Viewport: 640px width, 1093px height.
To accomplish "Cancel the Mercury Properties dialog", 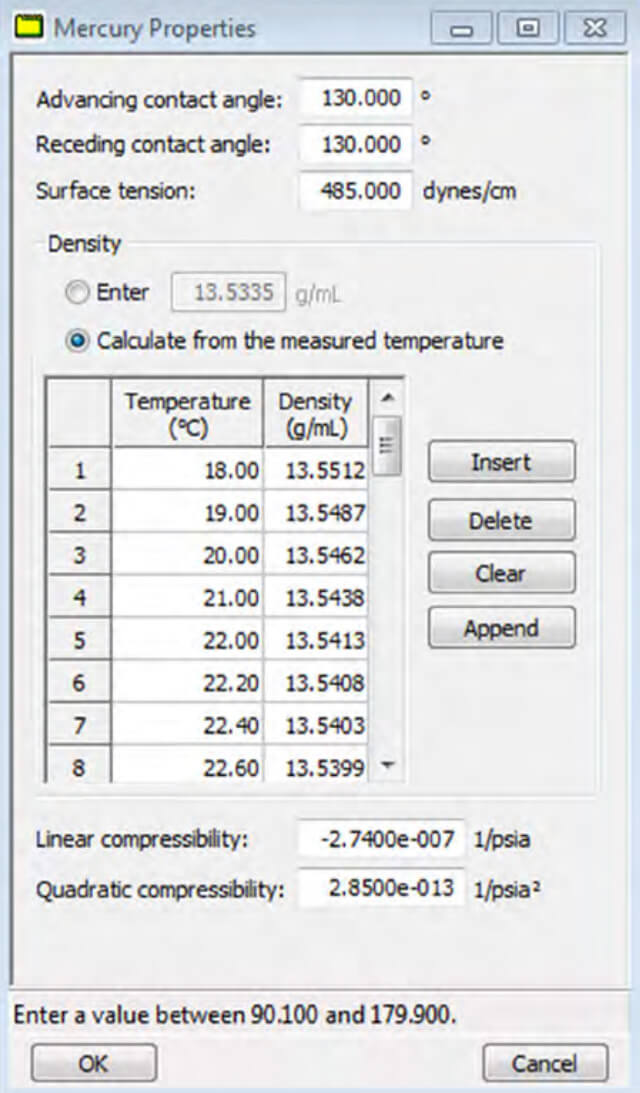I will (545, 1063).
